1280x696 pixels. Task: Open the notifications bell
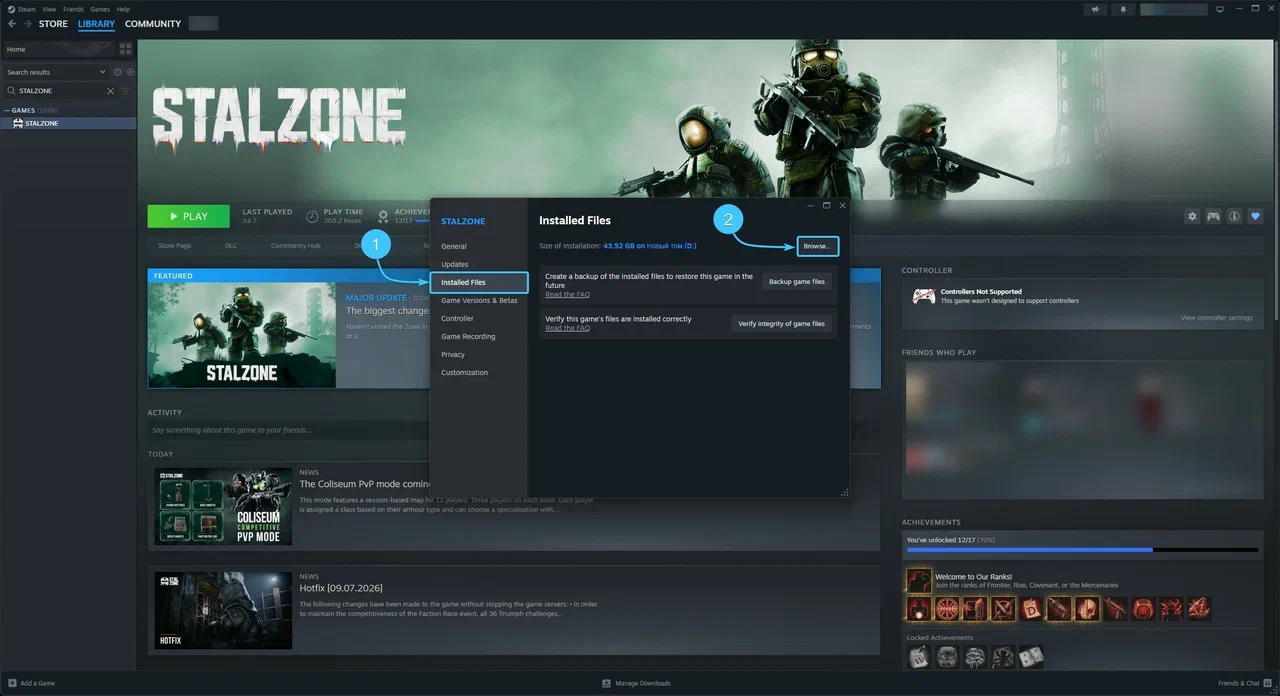pyautogui.click(x=1123, y=9)
